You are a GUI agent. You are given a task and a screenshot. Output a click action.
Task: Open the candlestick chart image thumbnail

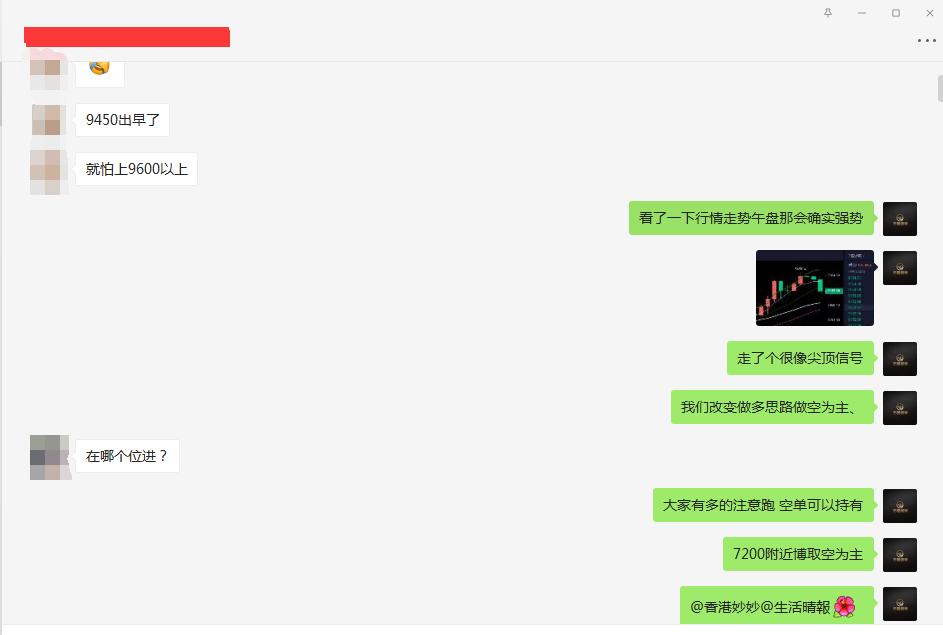(814, 288)
